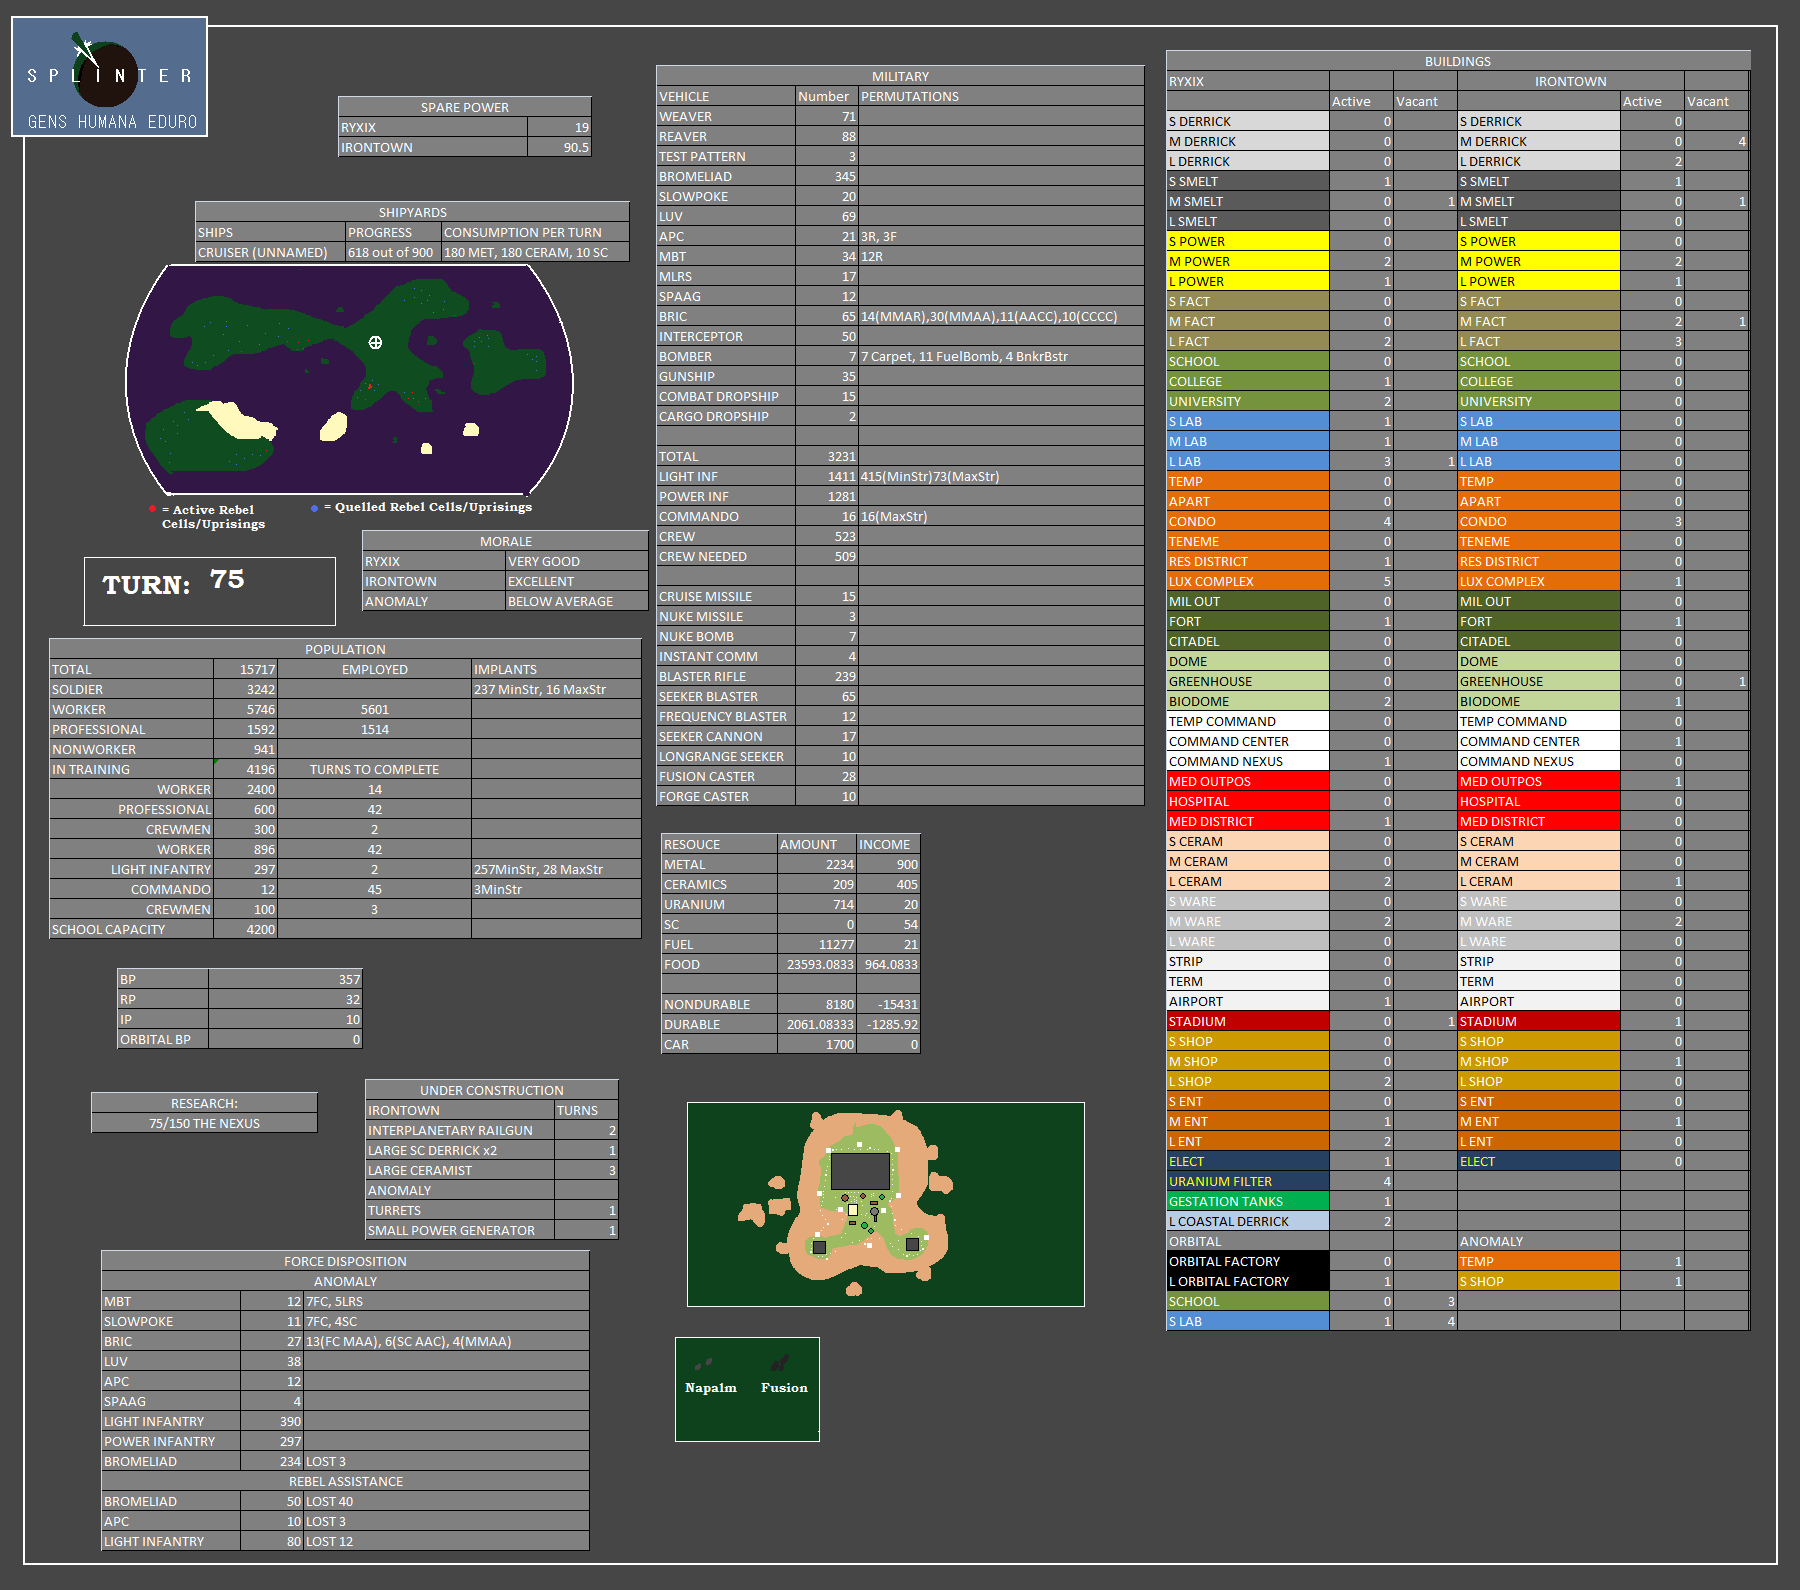Select the Napalm icon
This screenshot has width=1800, height=1590.
click(704, 1364)
